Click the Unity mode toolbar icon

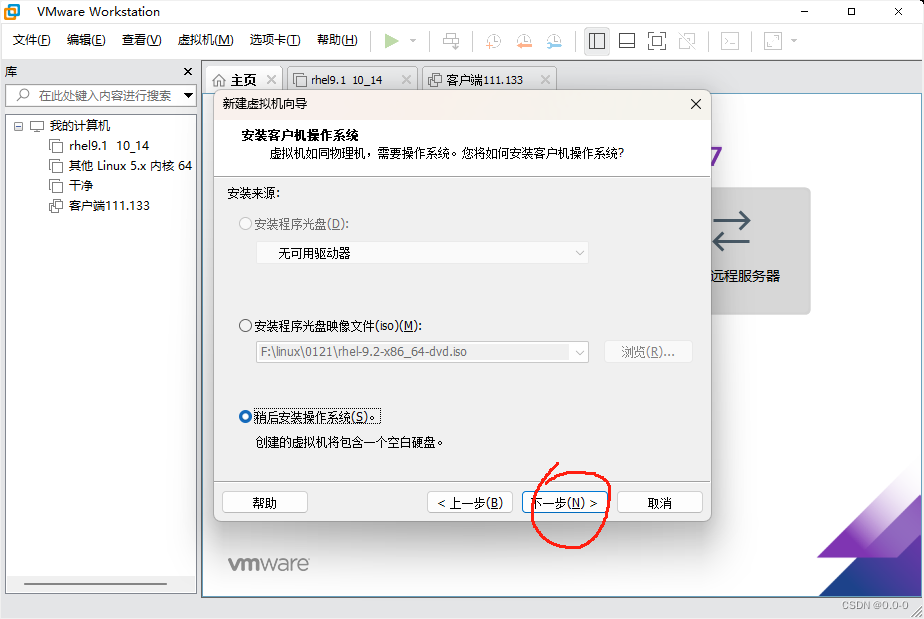687,41
